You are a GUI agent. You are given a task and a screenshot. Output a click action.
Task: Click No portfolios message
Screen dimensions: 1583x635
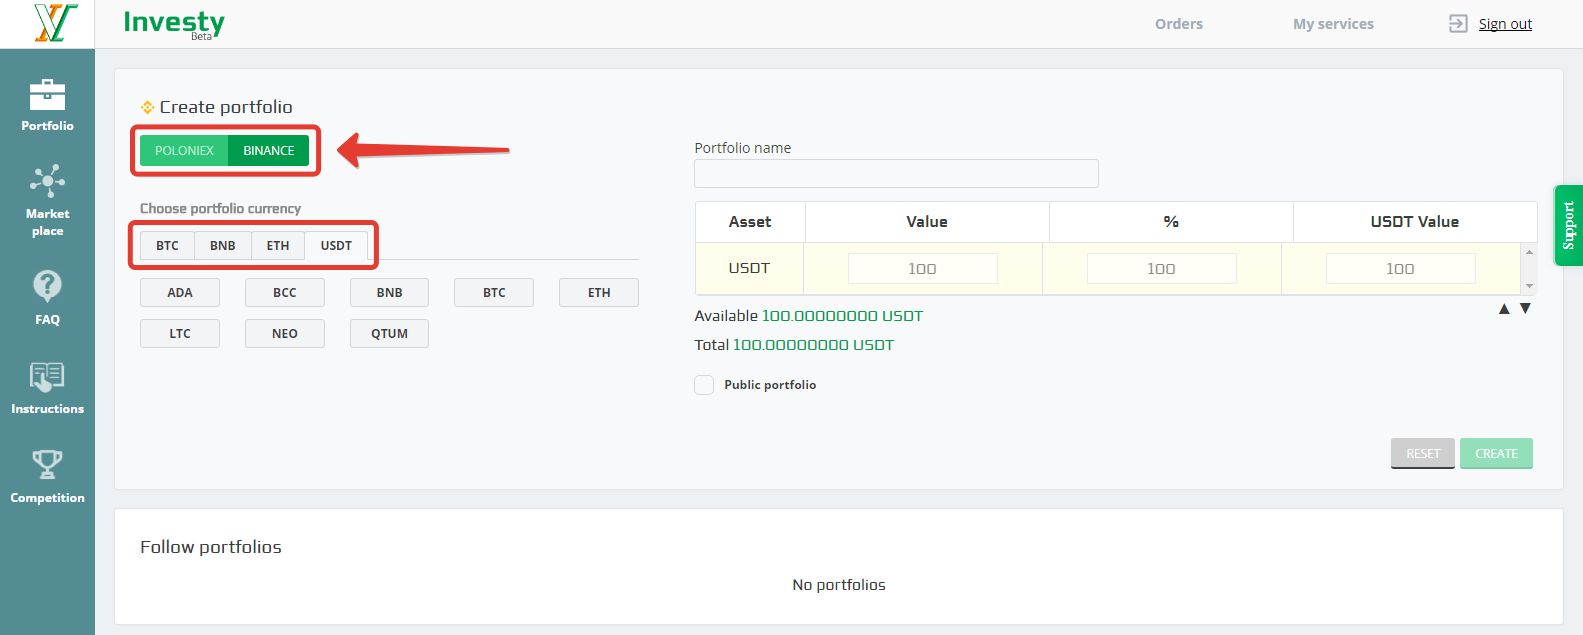[x=839, y=585]
